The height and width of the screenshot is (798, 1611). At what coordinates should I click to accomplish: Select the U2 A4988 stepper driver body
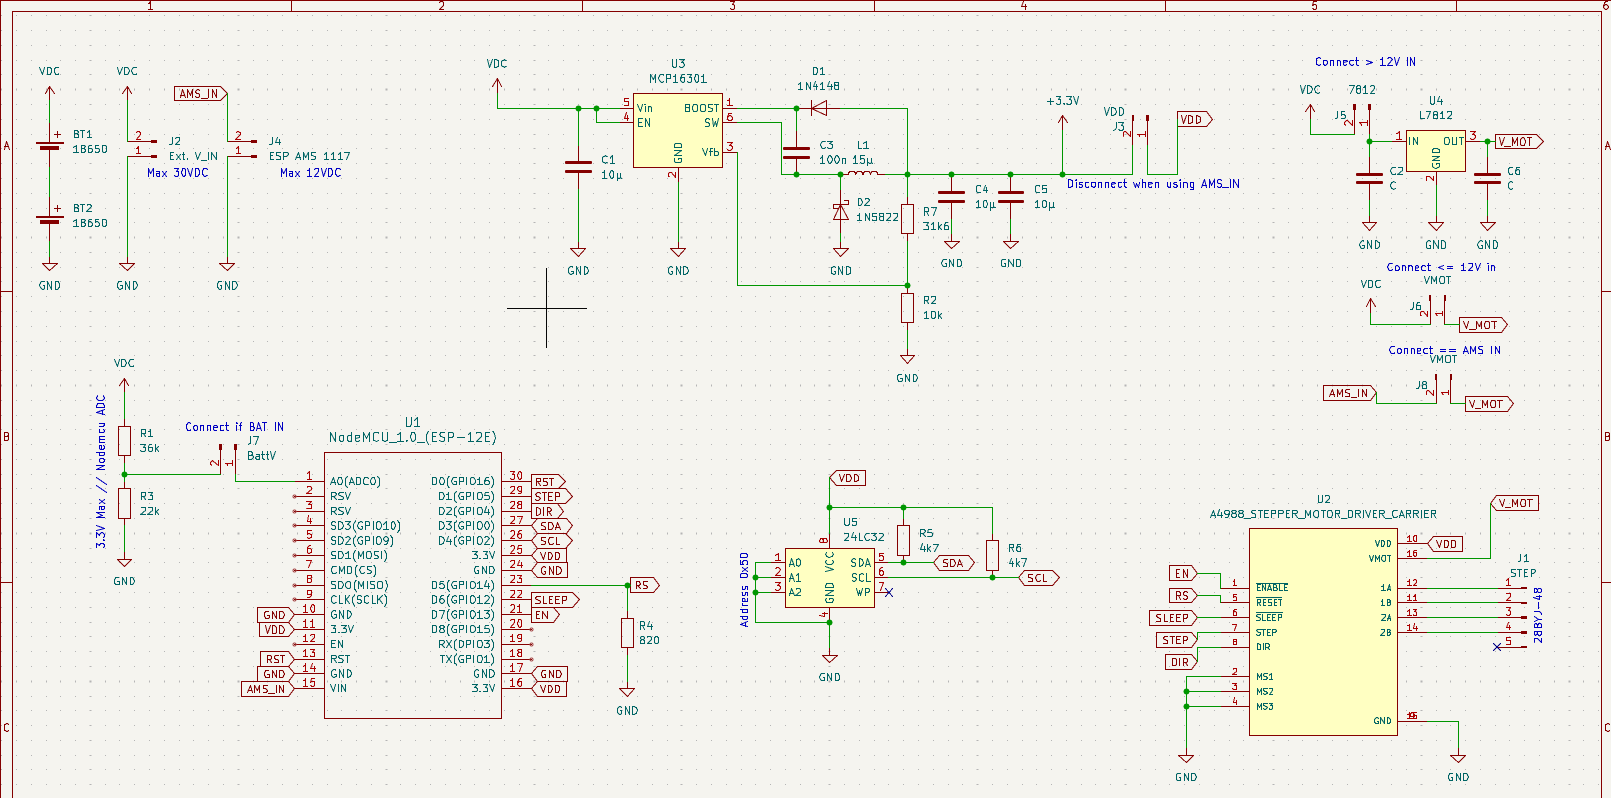1323,632
